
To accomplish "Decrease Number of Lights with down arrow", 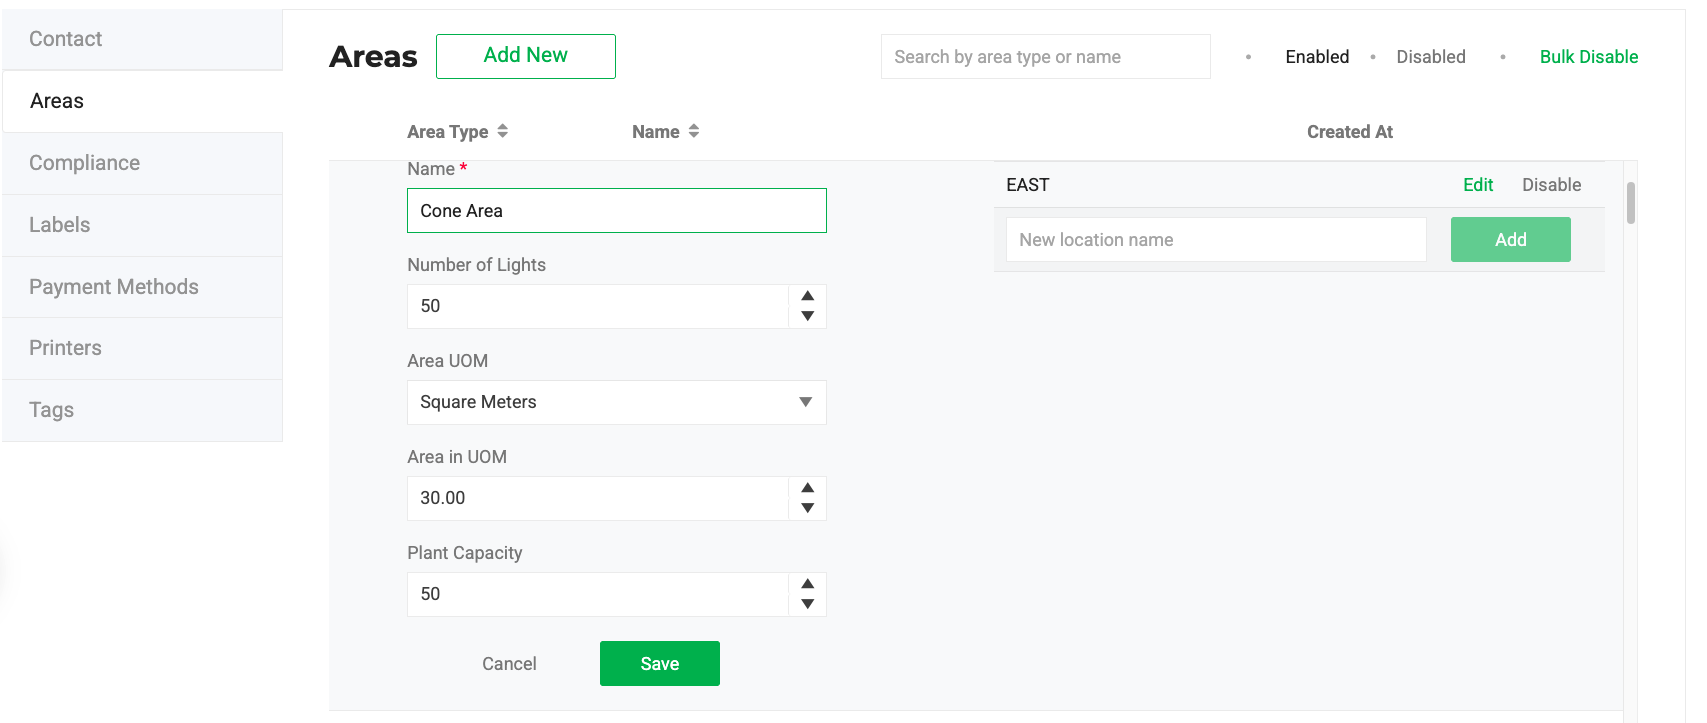I will click(807, 316).
